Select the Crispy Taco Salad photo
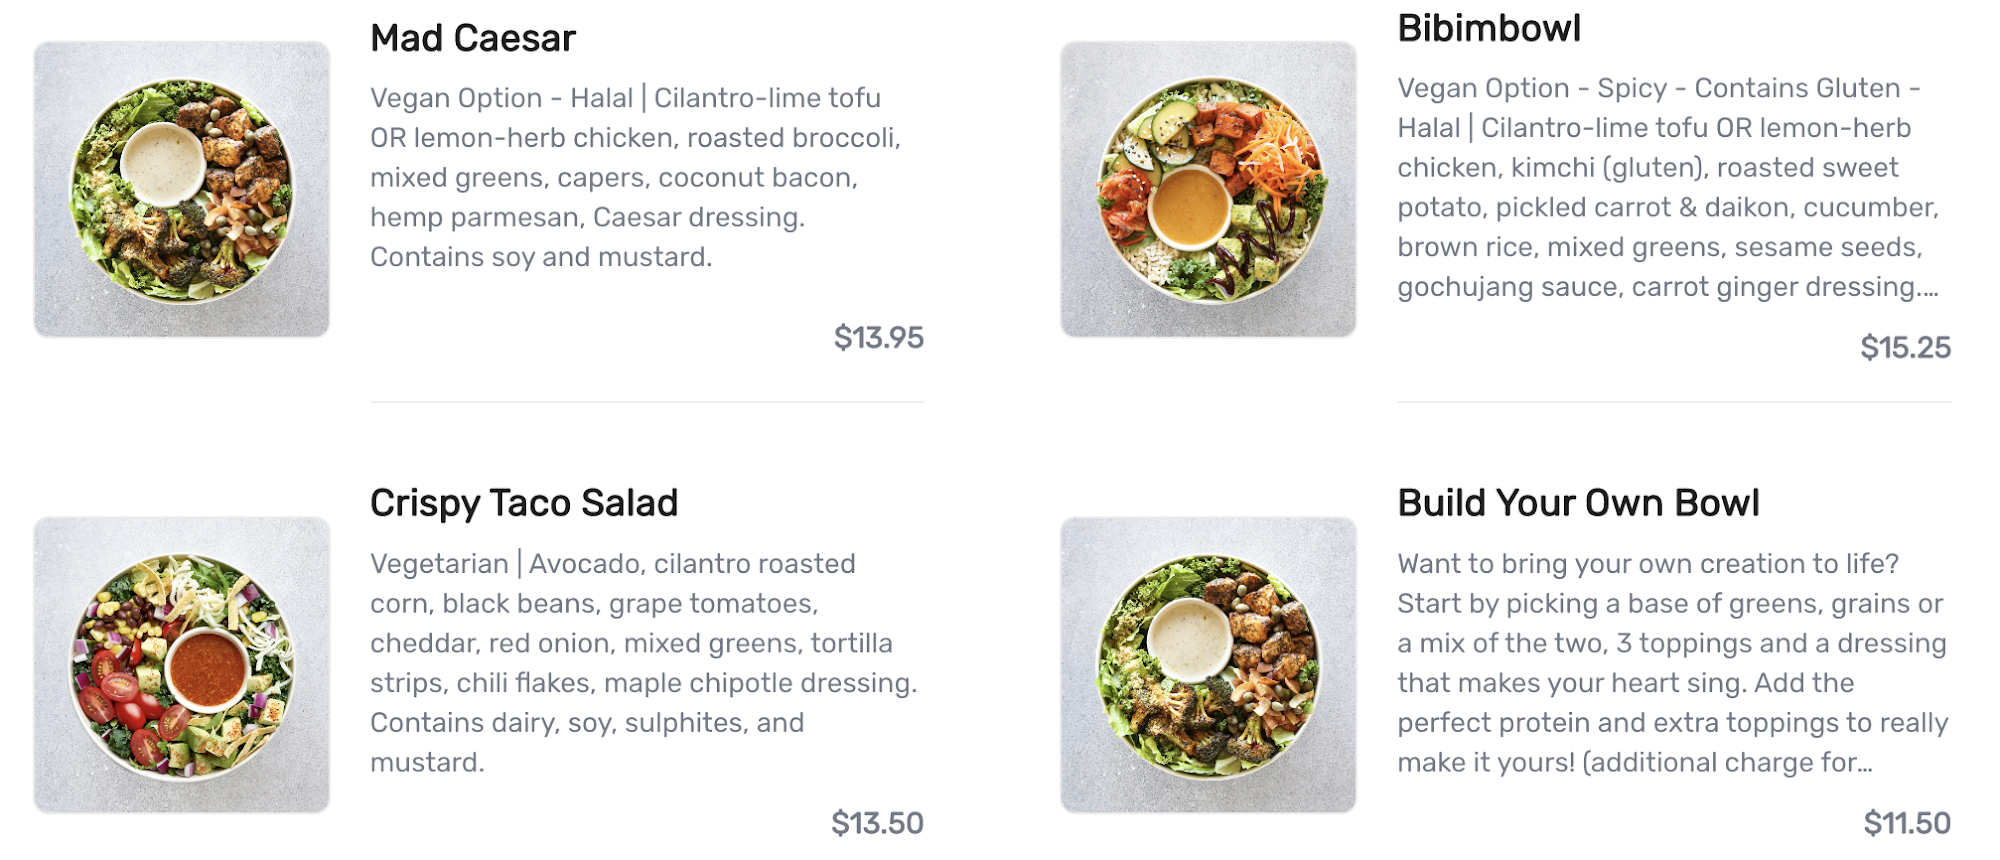This screenshot has width=2000, height=860. [x=181, y=665]
